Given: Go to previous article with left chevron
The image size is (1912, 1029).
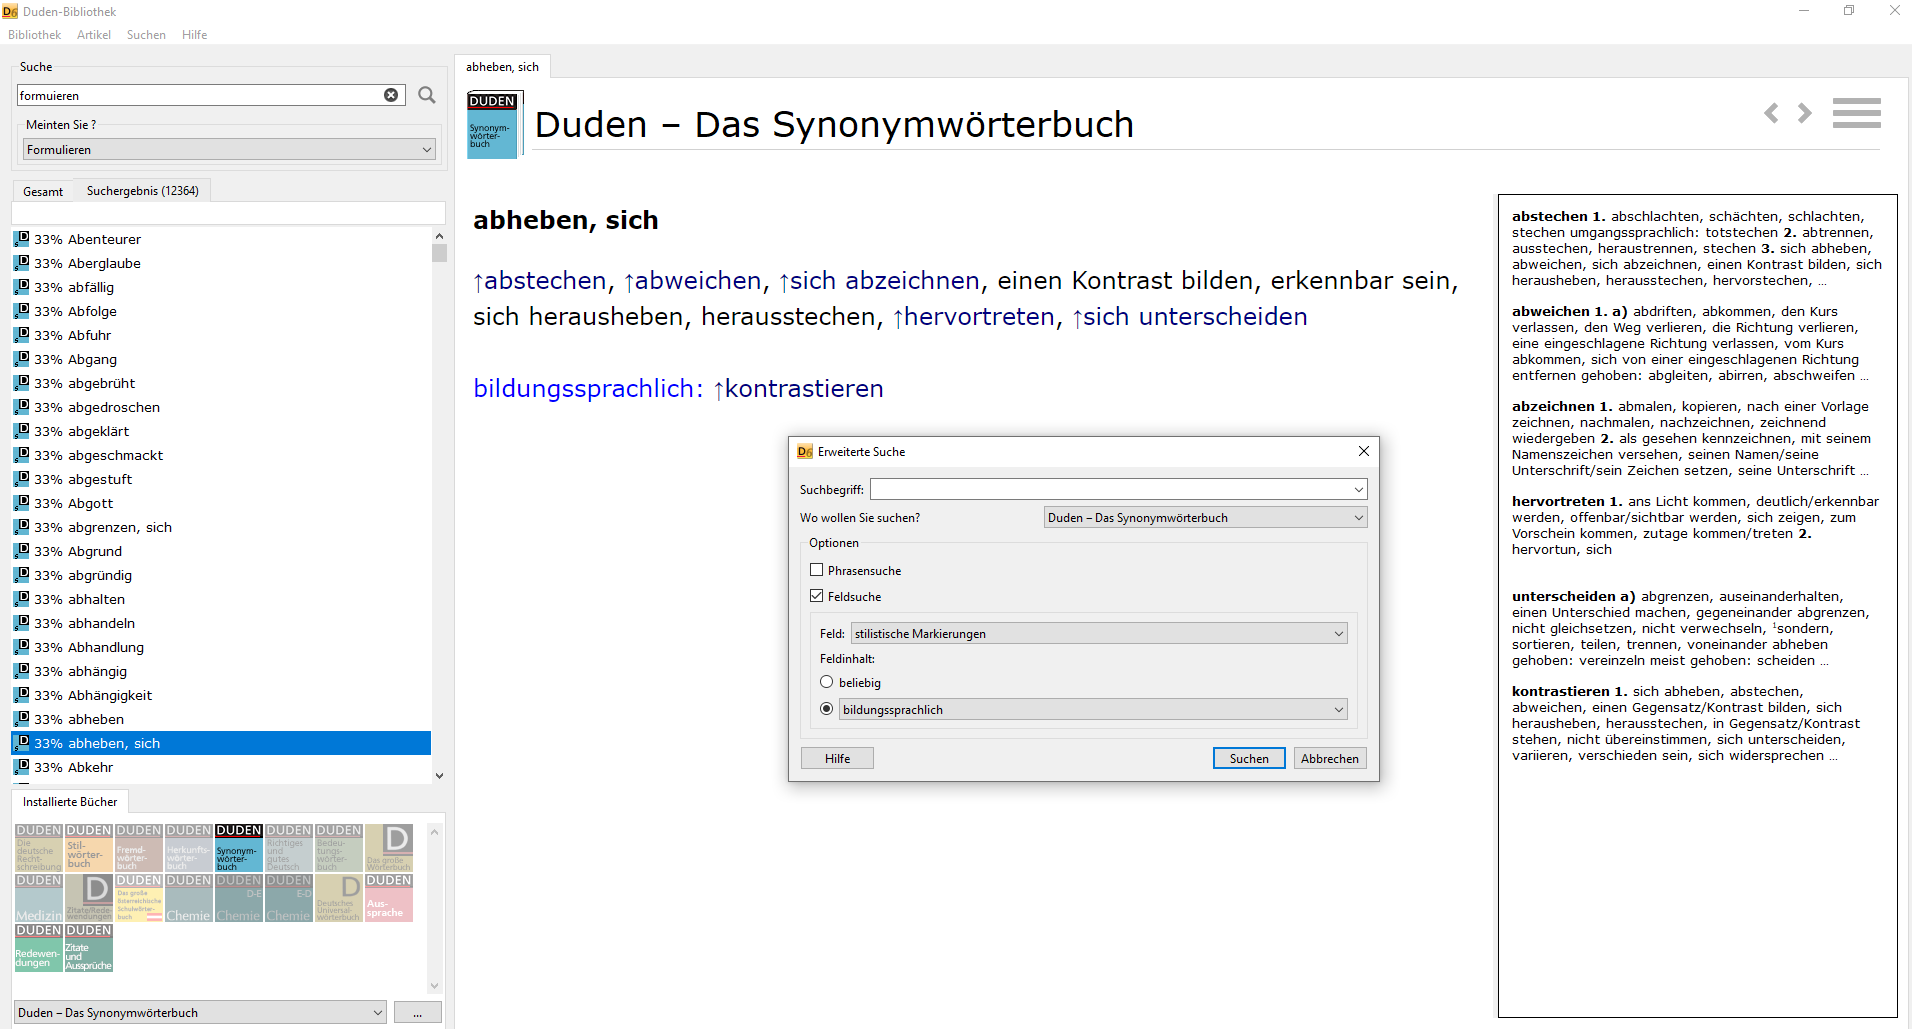Looking at the screenshot, I should click(1771, 113).
